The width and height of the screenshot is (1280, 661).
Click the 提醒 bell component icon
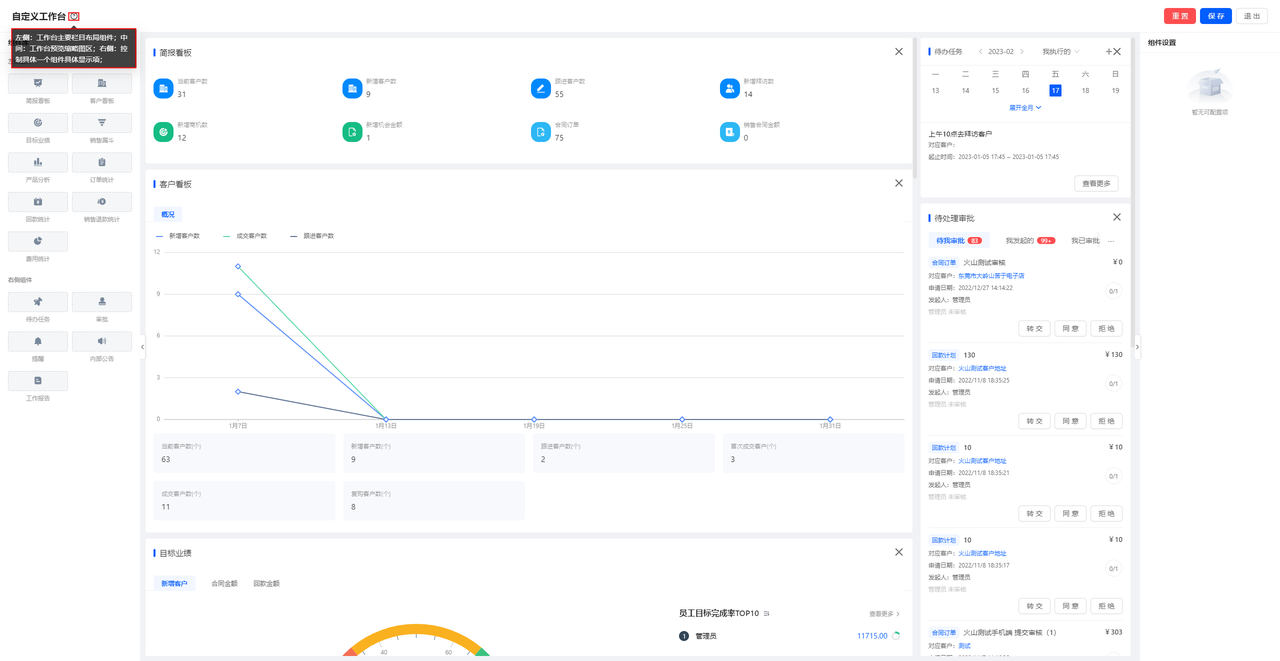(38, 342)
